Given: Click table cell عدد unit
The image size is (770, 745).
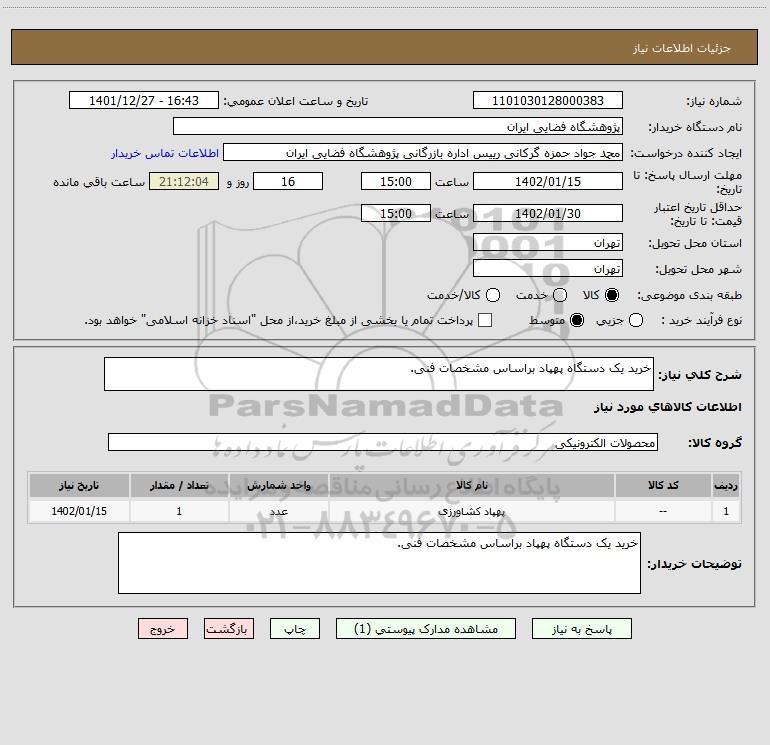Looking at the screenshot, I should point(278,511).
